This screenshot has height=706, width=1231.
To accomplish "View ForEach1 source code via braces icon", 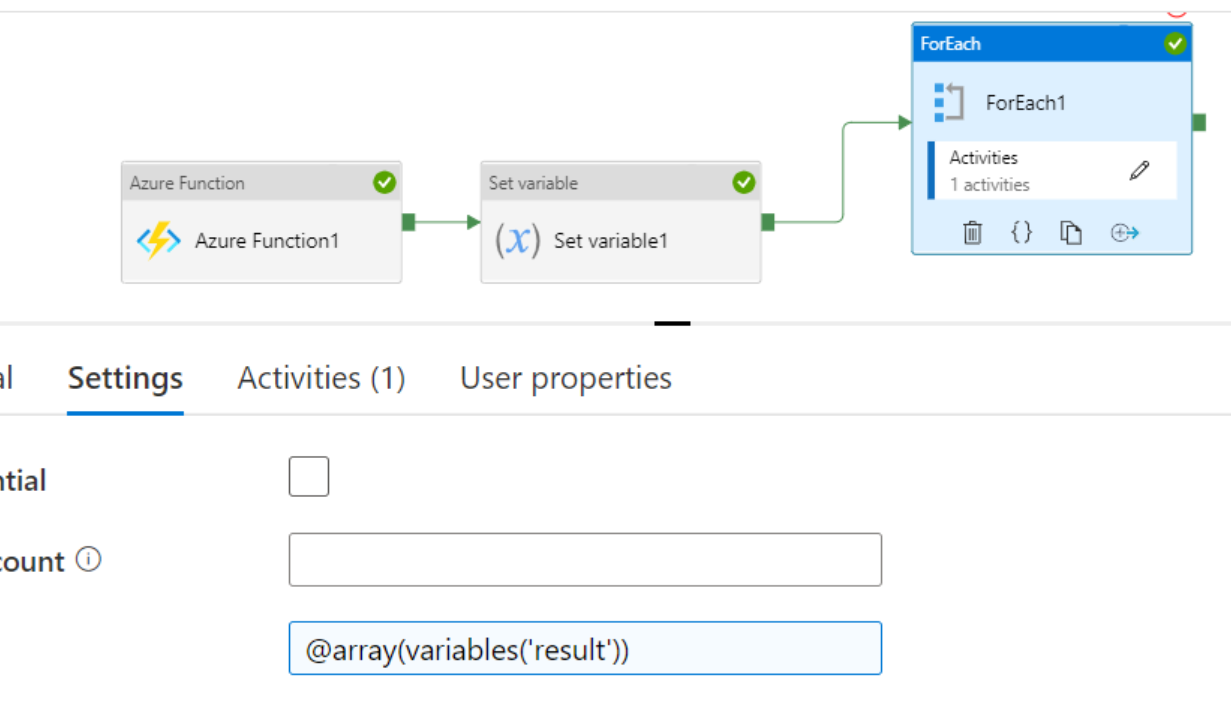I will (x=1021, y=233).
